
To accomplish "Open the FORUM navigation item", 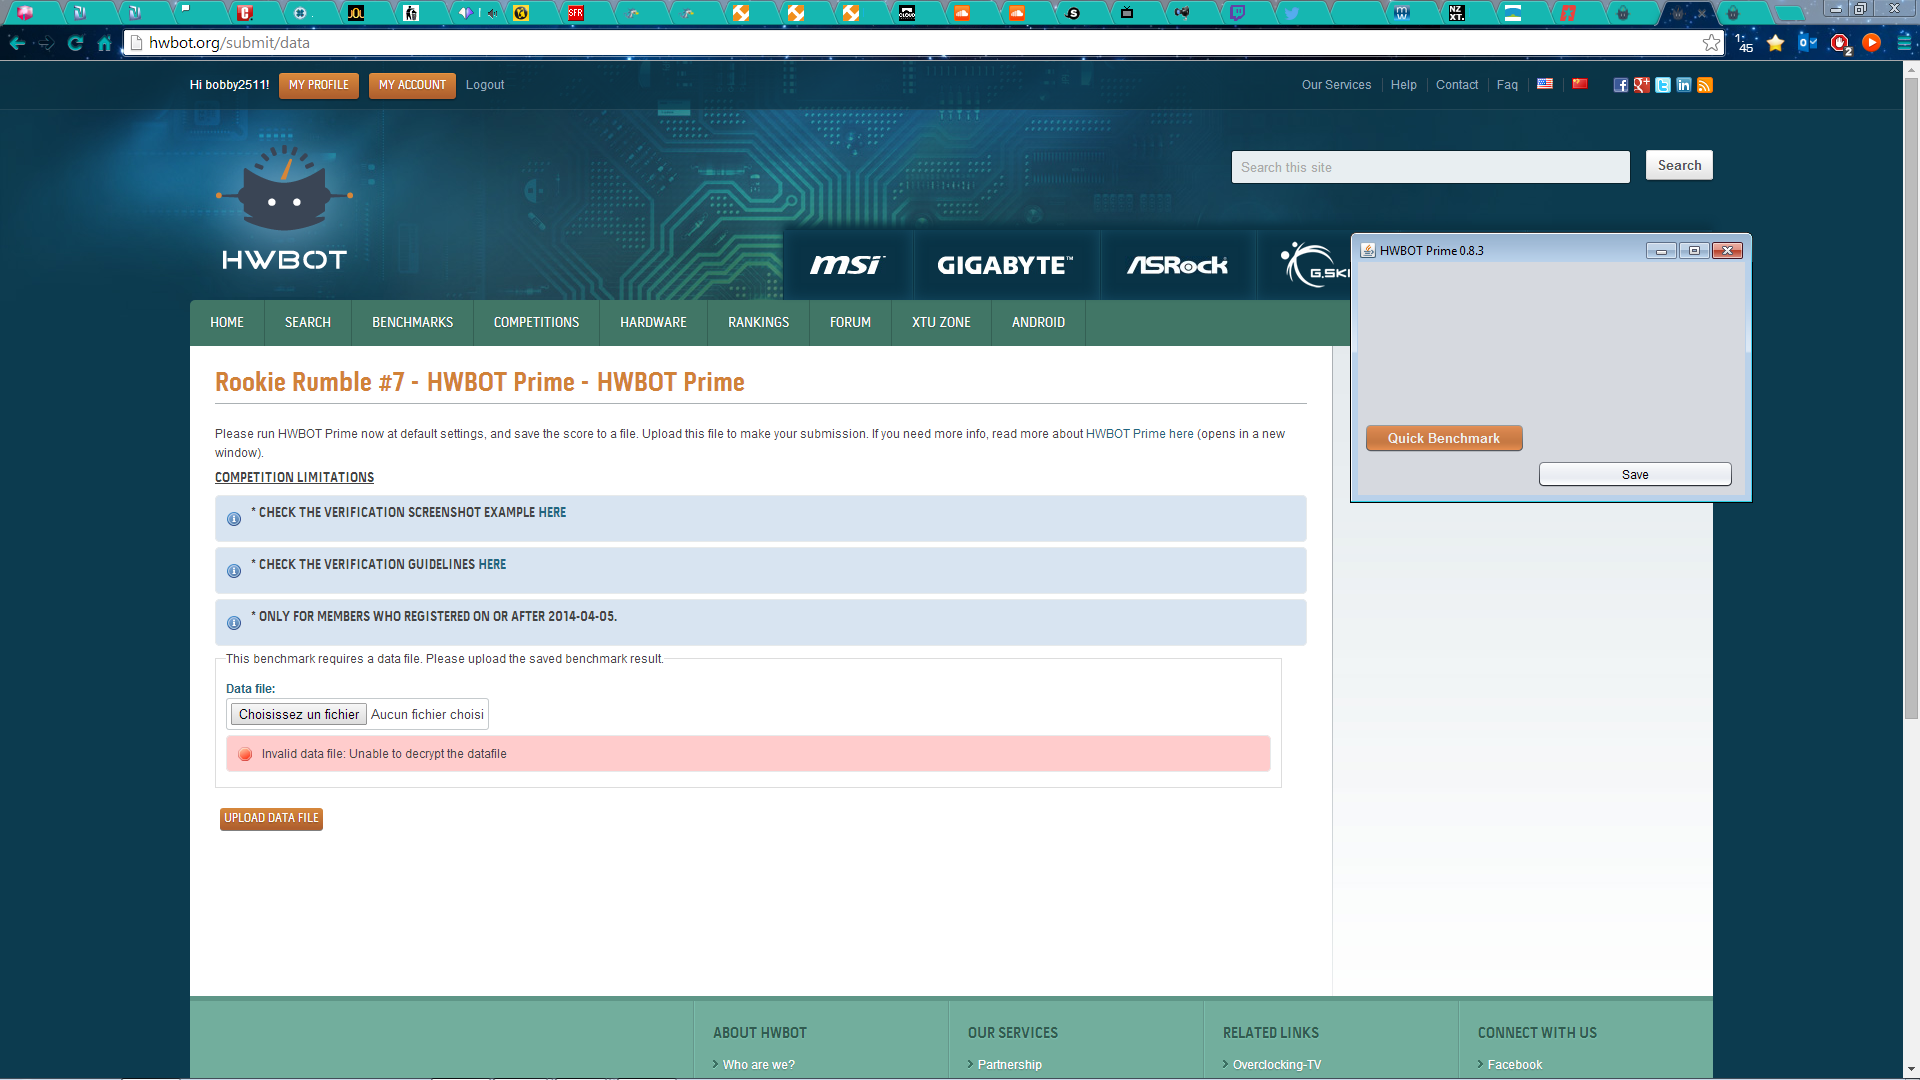I will point(850,322).
